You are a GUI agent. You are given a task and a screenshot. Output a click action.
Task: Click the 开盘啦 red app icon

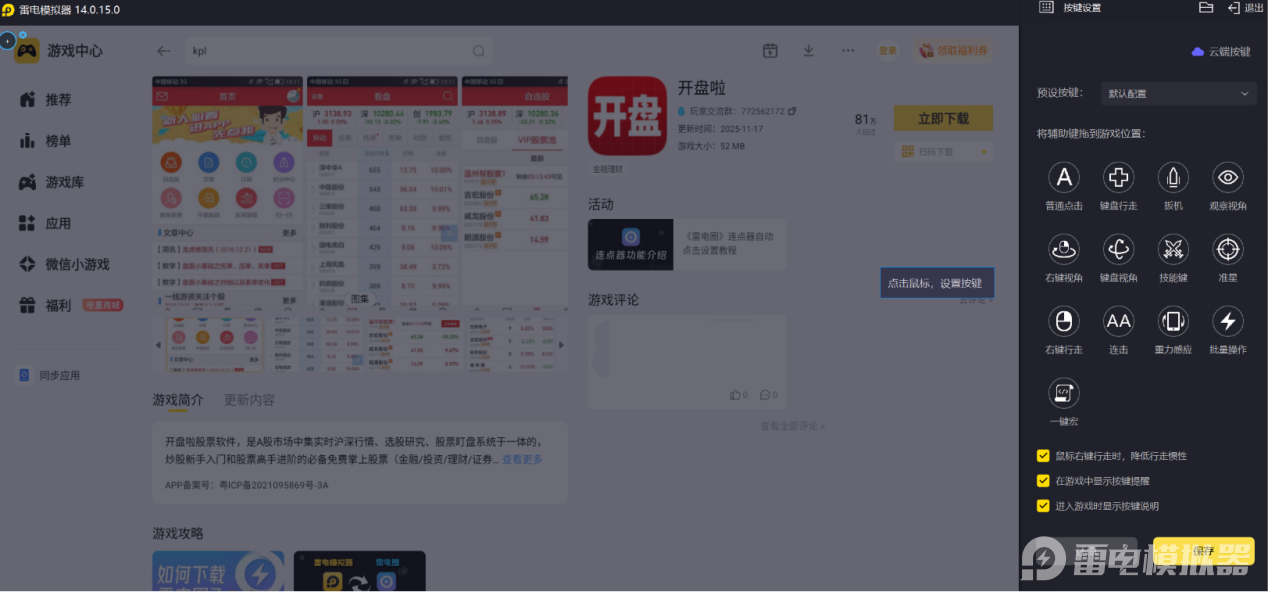[627, 116]
